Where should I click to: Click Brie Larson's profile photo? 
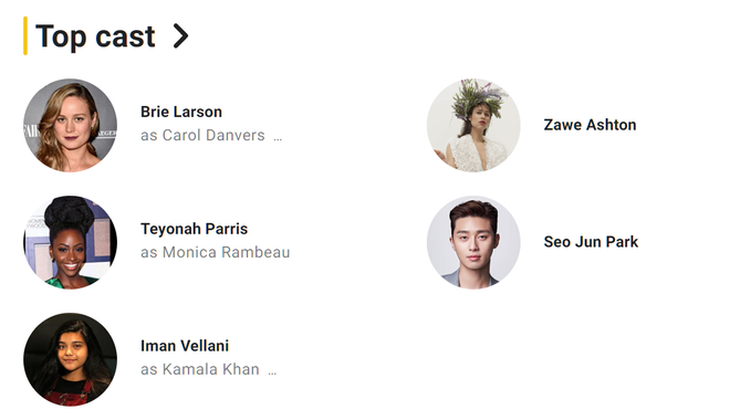(70, 125)
